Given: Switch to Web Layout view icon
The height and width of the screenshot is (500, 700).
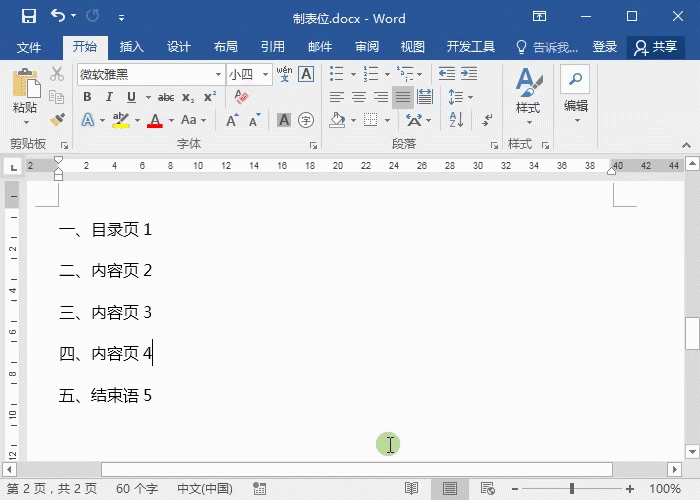Looking at the screenshot, I should [488, 488].
